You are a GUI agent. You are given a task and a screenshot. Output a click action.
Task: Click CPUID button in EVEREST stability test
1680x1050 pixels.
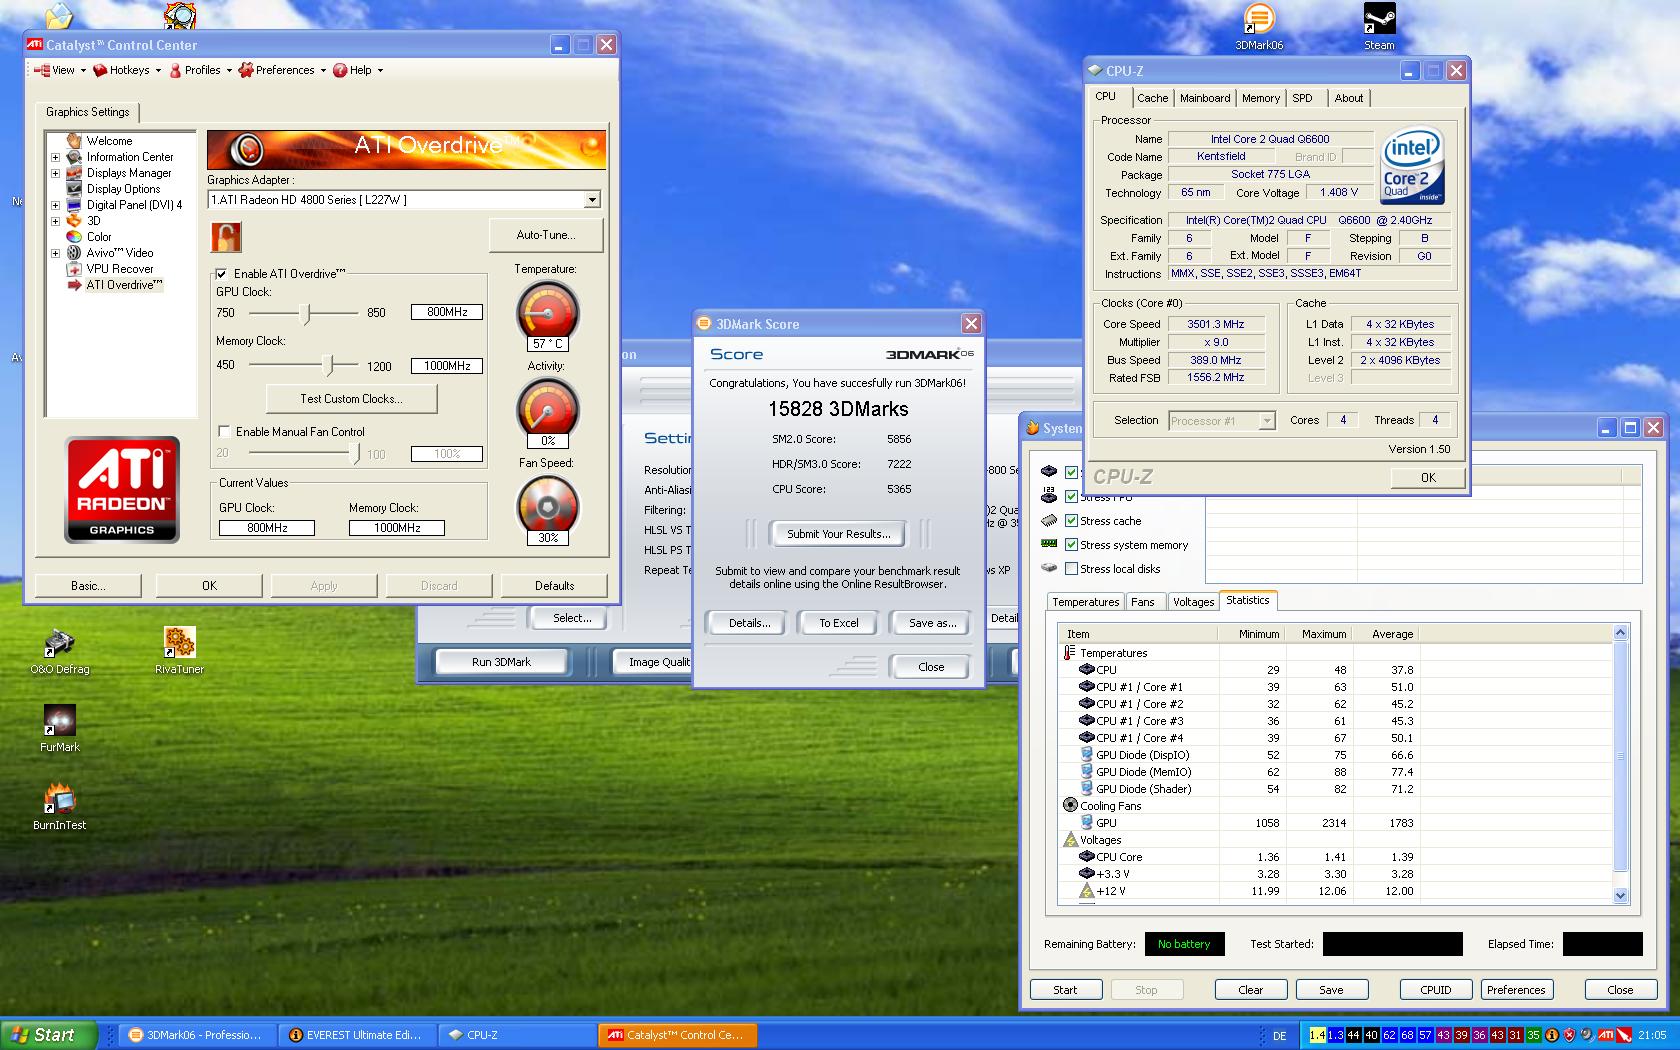[1435, 990]
